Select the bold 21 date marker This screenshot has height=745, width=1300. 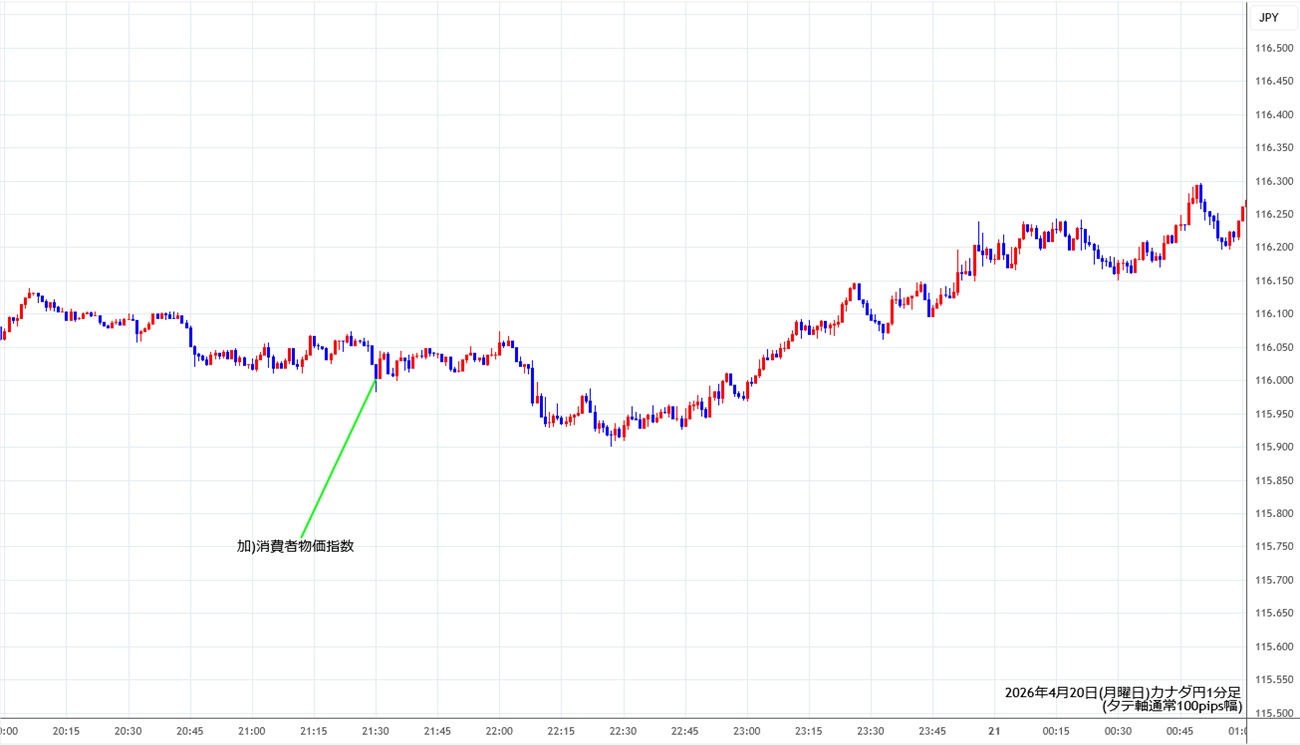coord(994,731)
